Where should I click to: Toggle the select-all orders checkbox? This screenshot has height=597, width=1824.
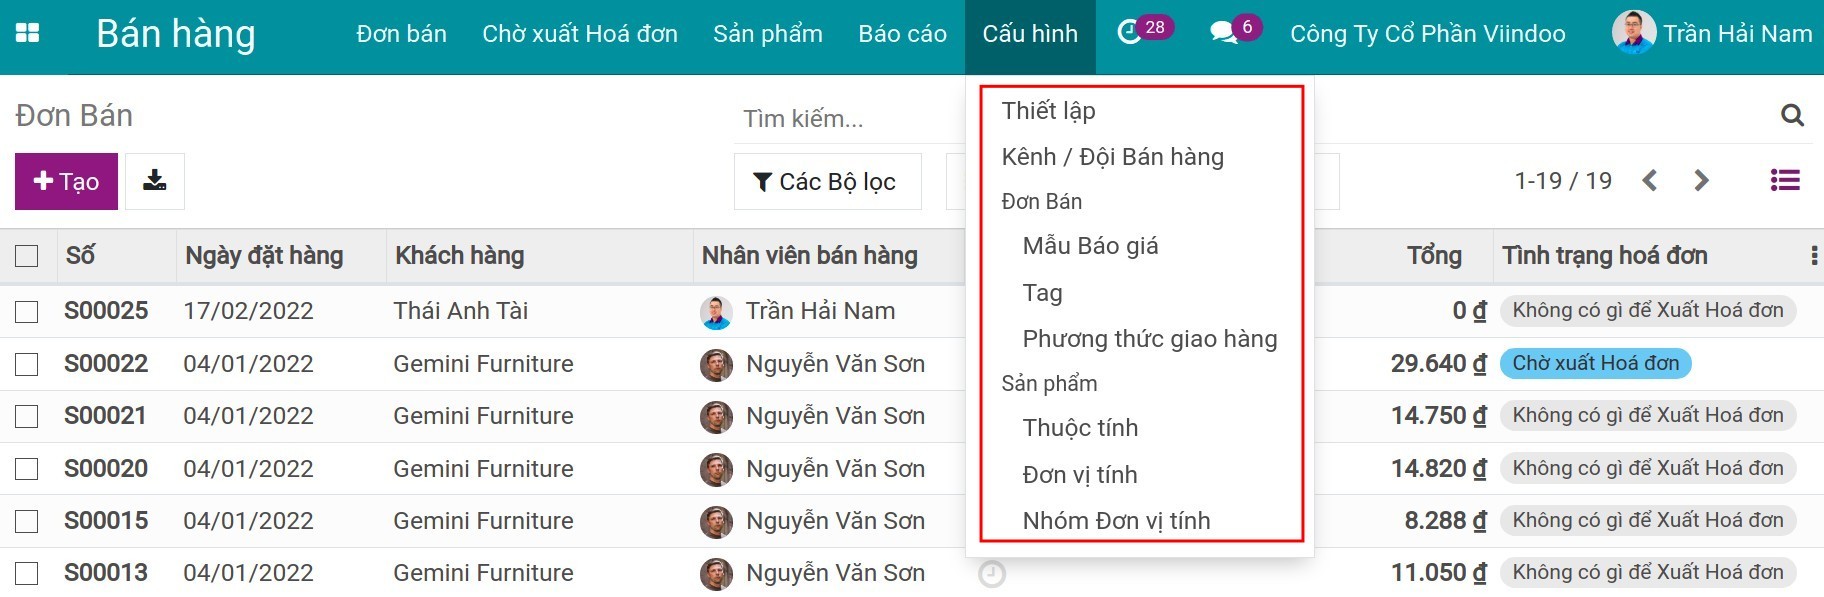pos(27,256)
